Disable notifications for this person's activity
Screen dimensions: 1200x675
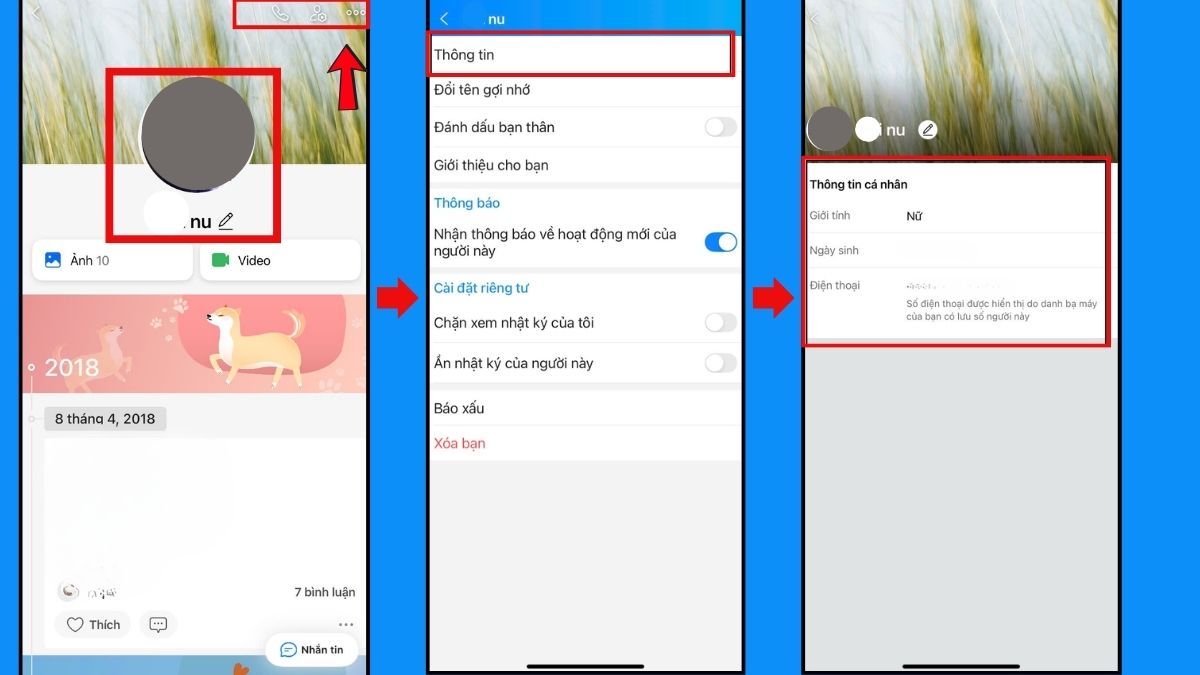(x=719, y=241)
